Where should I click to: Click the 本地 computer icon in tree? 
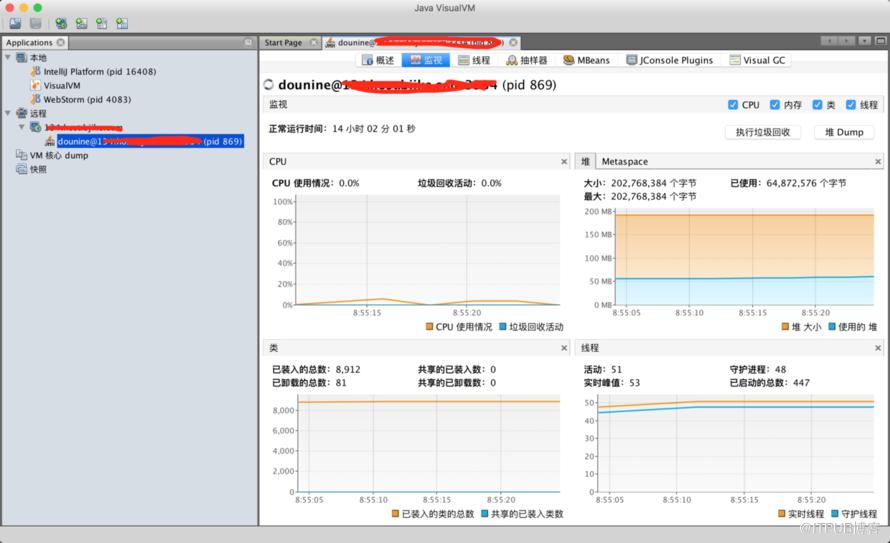[22, 58]
